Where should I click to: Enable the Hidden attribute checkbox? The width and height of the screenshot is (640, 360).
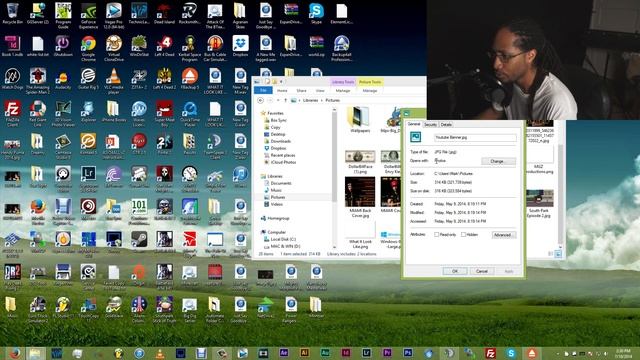(x=463, y=235)
